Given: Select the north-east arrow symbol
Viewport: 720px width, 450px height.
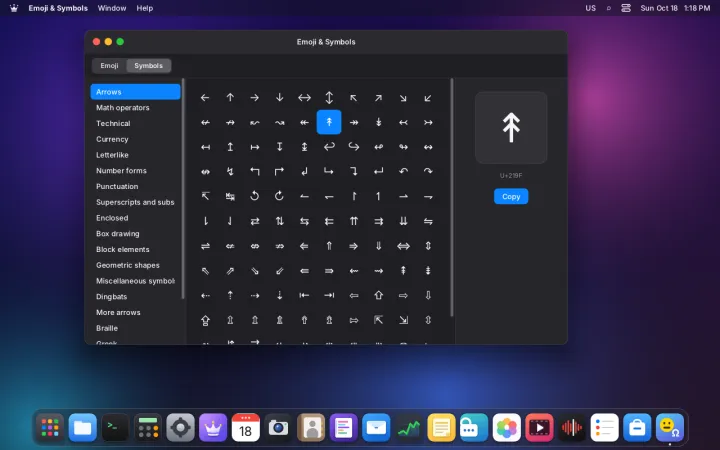Looking at the screenshot, I should point(379,98).
